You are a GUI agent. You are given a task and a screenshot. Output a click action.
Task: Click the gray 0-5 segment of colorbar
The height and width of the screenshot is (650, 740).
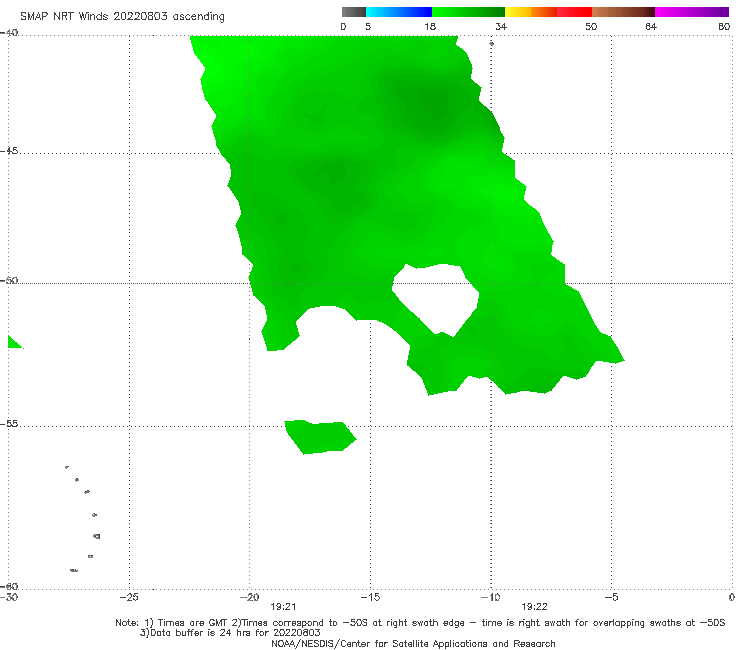354,12
